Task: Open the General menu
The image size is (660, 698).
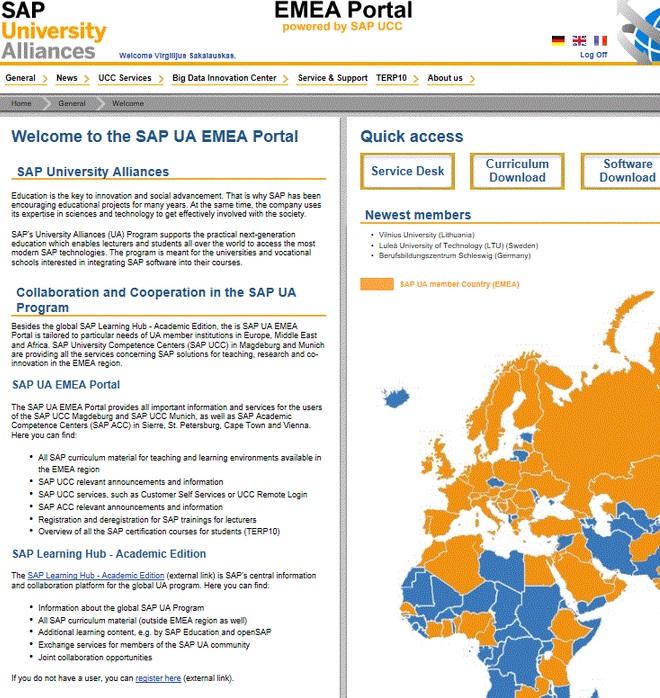Action: click(x=20, y=78)
